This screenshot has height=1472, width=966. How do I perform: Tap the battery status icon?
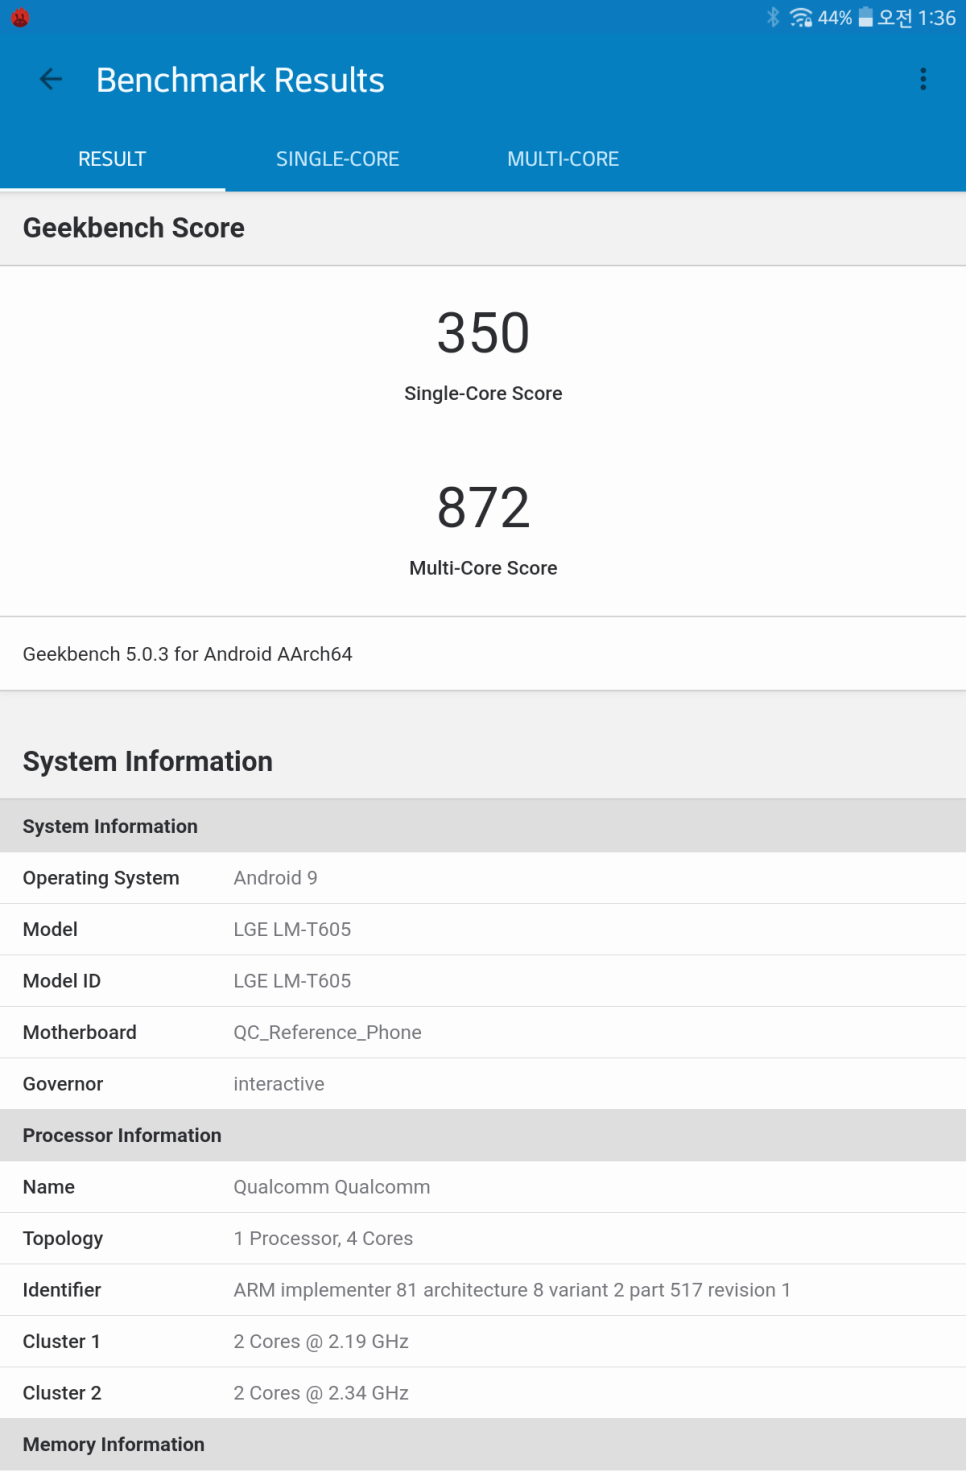click(865, 17)
